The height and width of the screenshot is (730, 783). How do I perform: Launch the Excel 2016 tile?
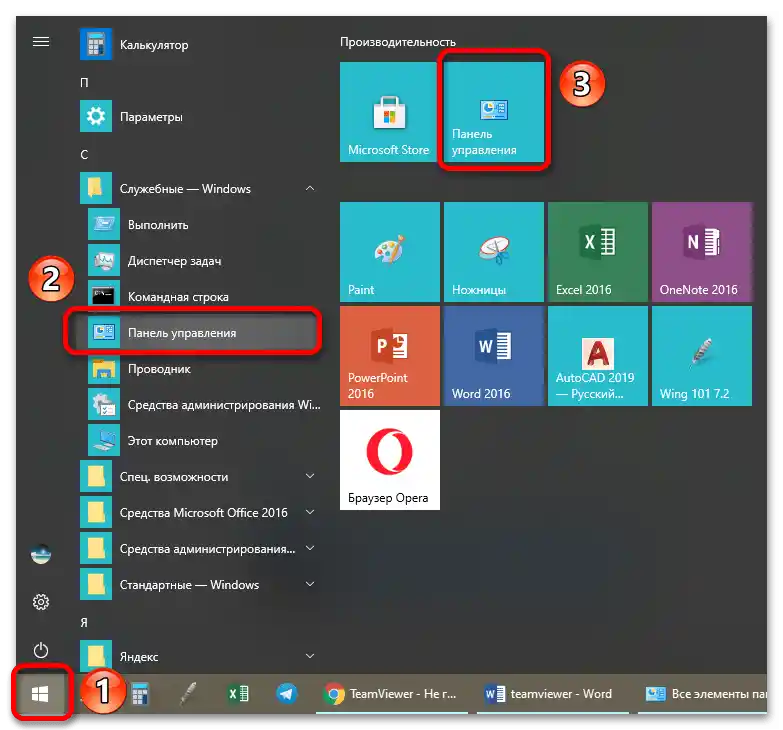pos(598,252)
